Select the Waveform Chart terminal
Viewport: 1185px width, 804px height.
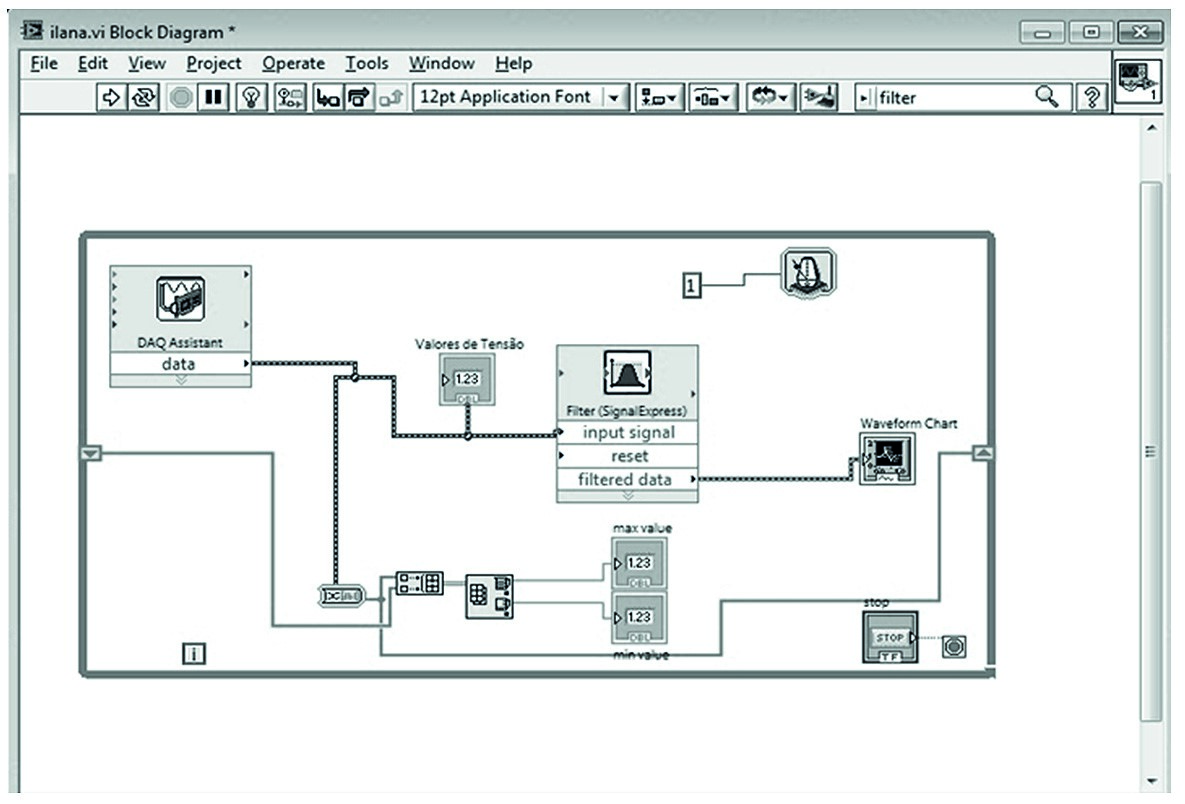pos(886,460)
